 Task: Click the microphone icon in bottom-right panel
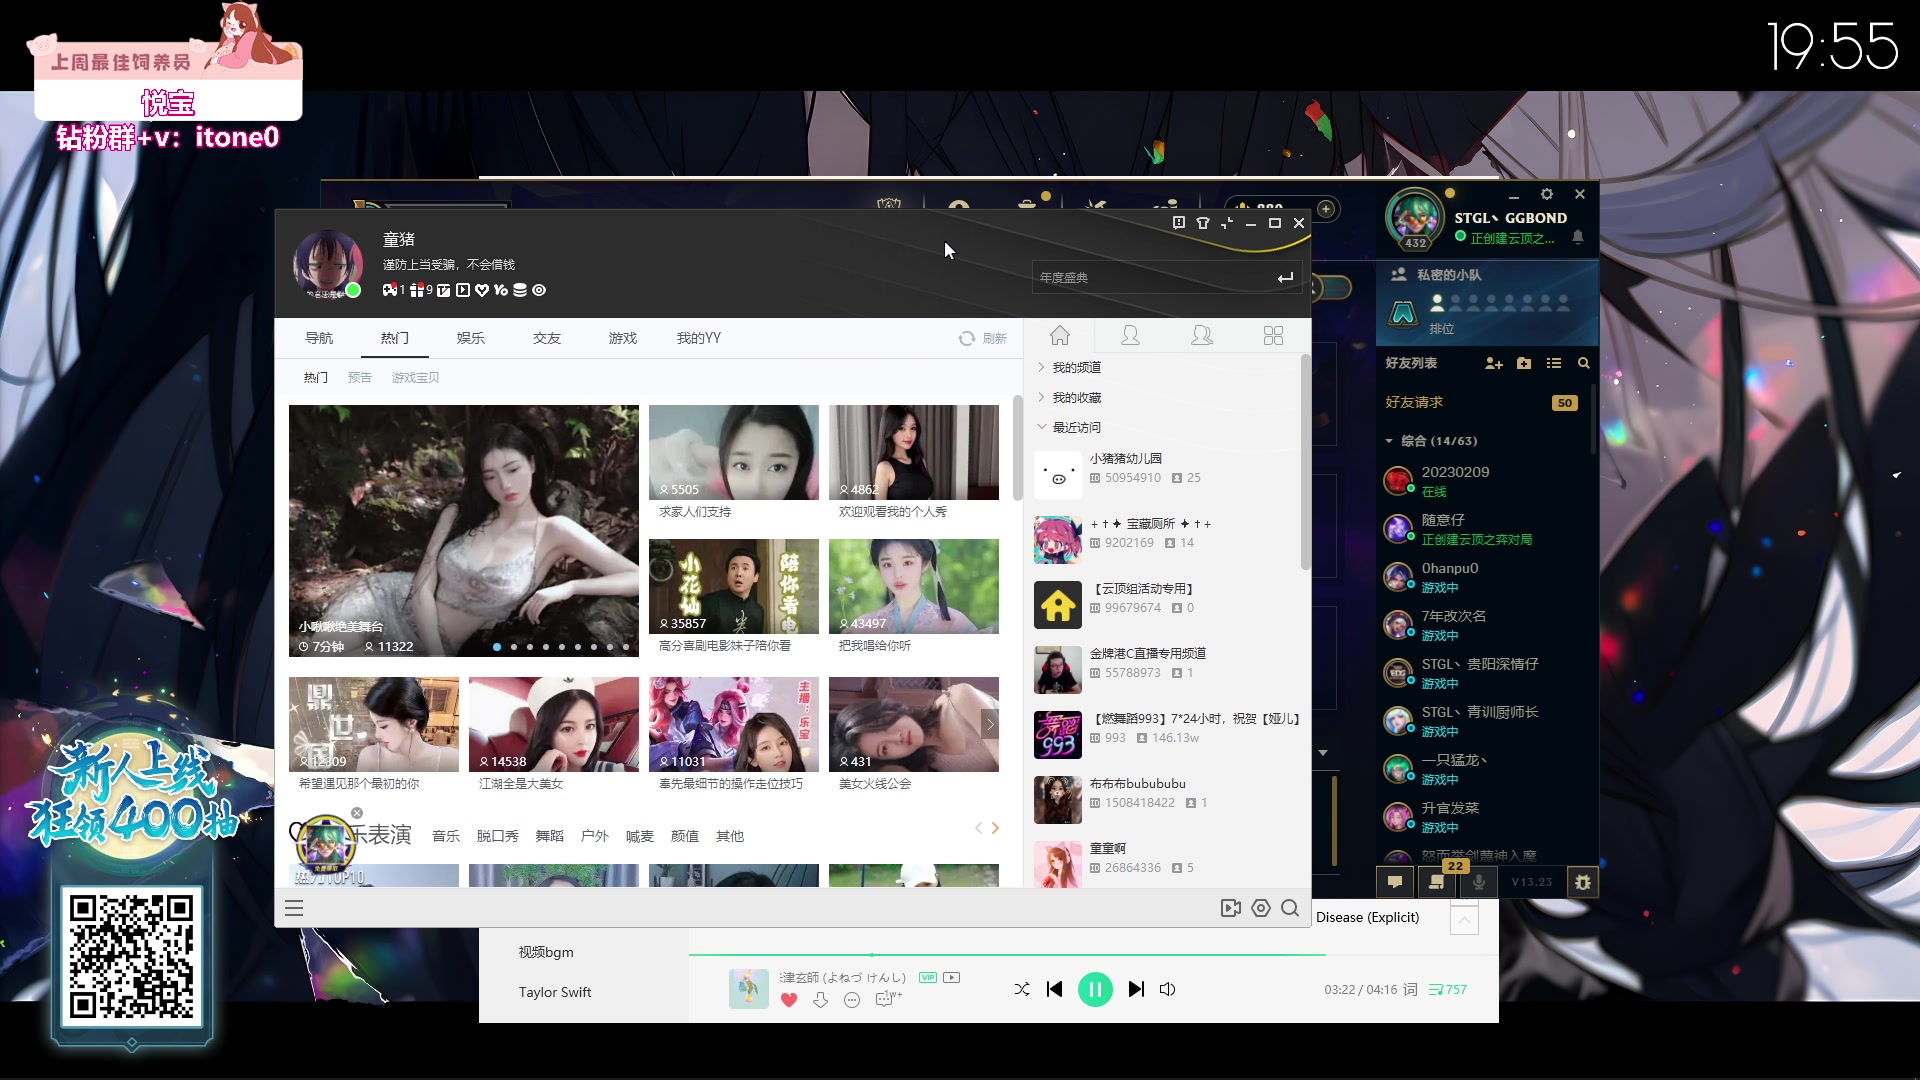click(x=1478, y=881)
